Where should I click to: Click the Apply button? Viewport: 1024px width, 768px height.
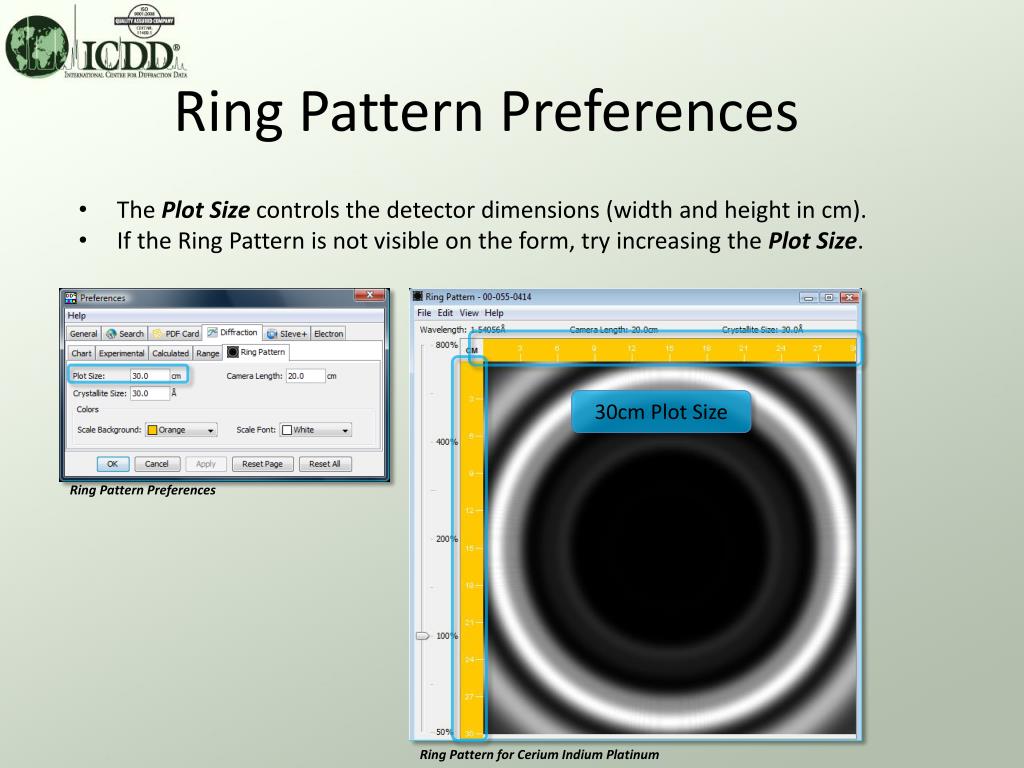pyautogui.click(x=206, y=464)
